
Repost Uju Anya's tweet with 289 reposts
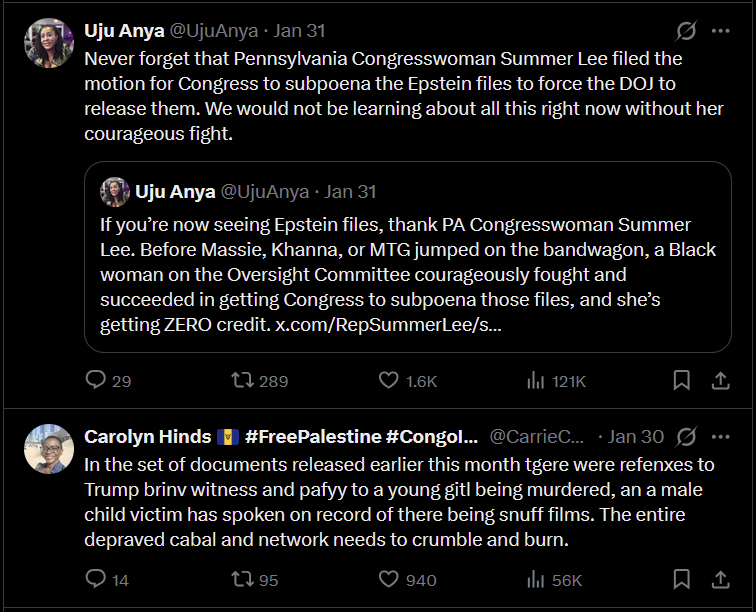tap(242, 380)
